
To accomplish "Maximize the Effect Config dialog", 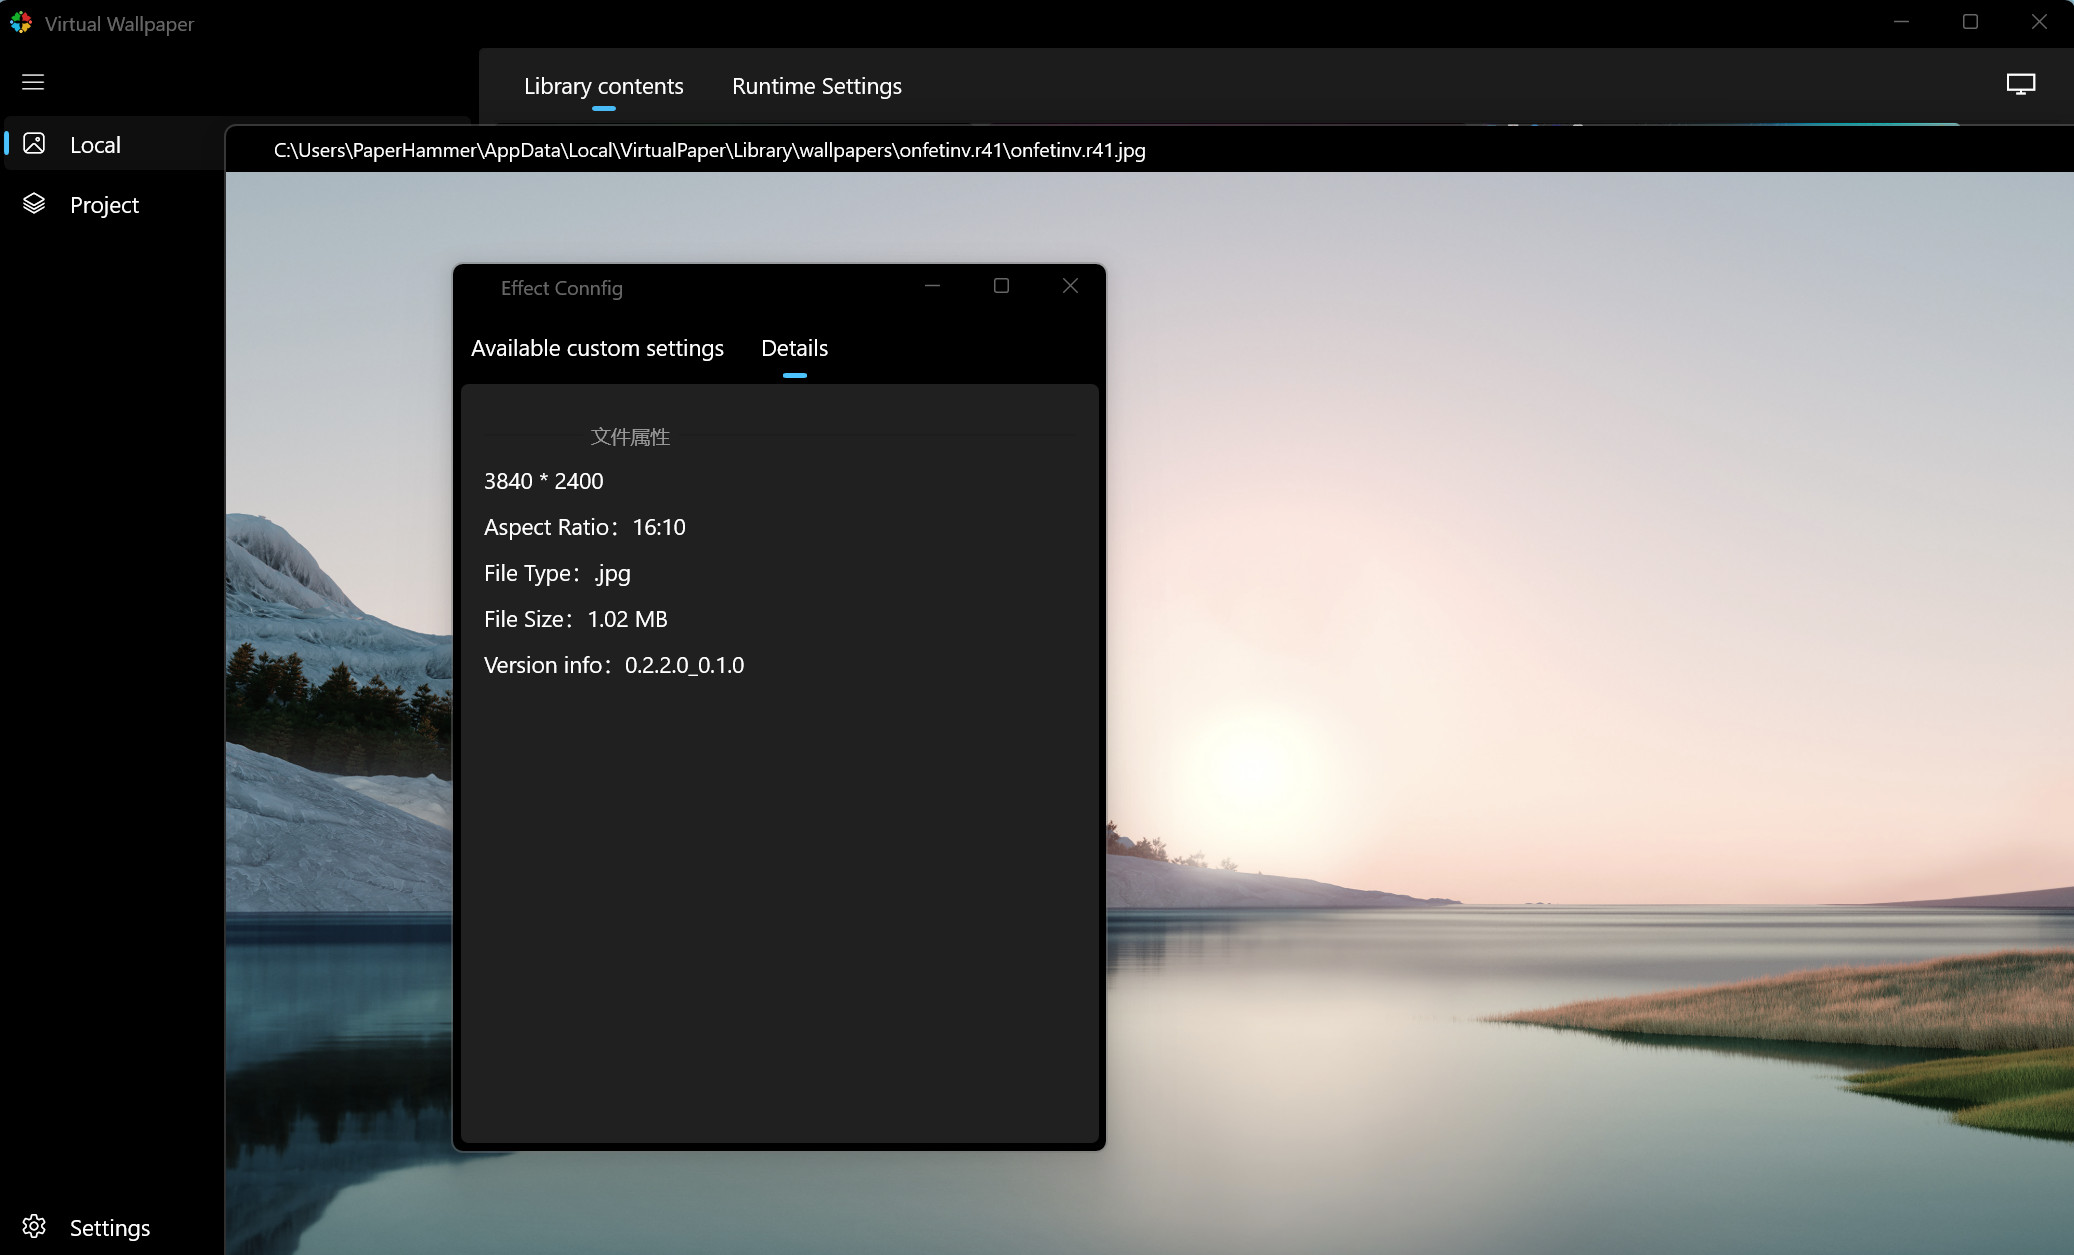I will 1001,286.
